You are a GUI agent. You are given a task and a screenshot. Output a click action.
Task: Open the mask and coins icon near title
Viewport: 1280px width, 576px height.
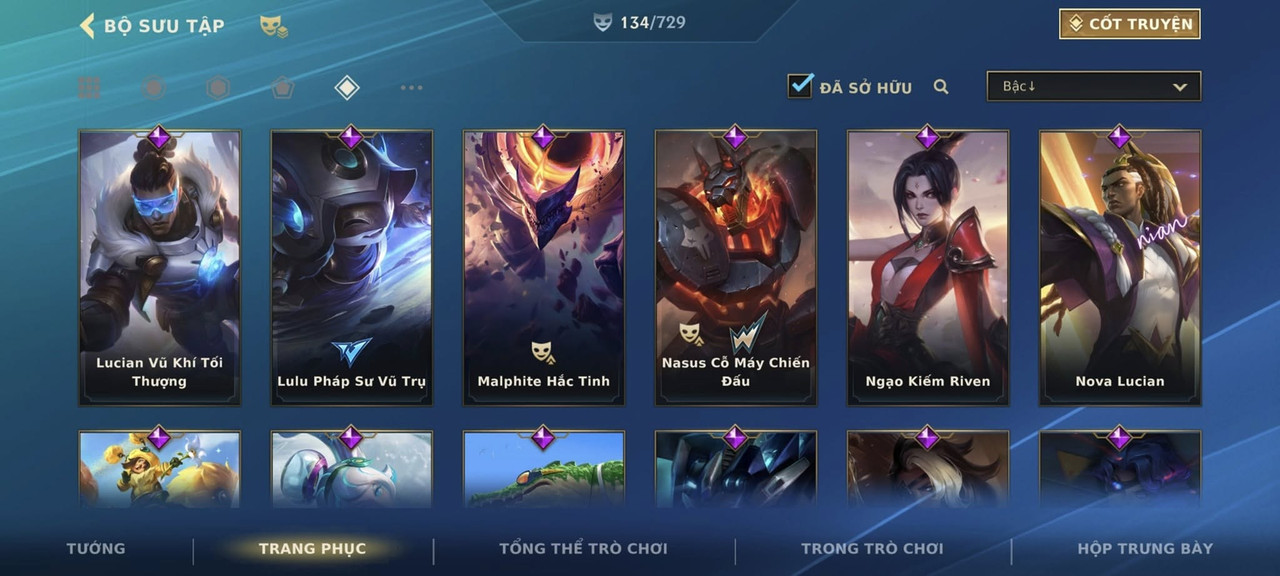[x=274, y=27]
